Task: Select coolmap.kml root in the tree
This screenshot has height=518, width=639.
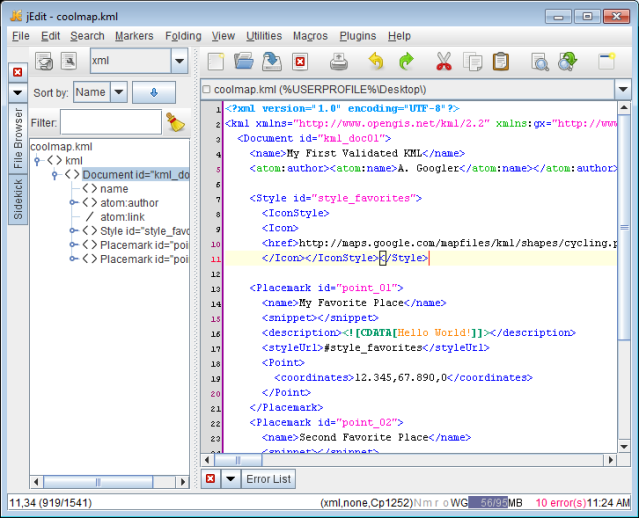Action: tap(61, 146)
